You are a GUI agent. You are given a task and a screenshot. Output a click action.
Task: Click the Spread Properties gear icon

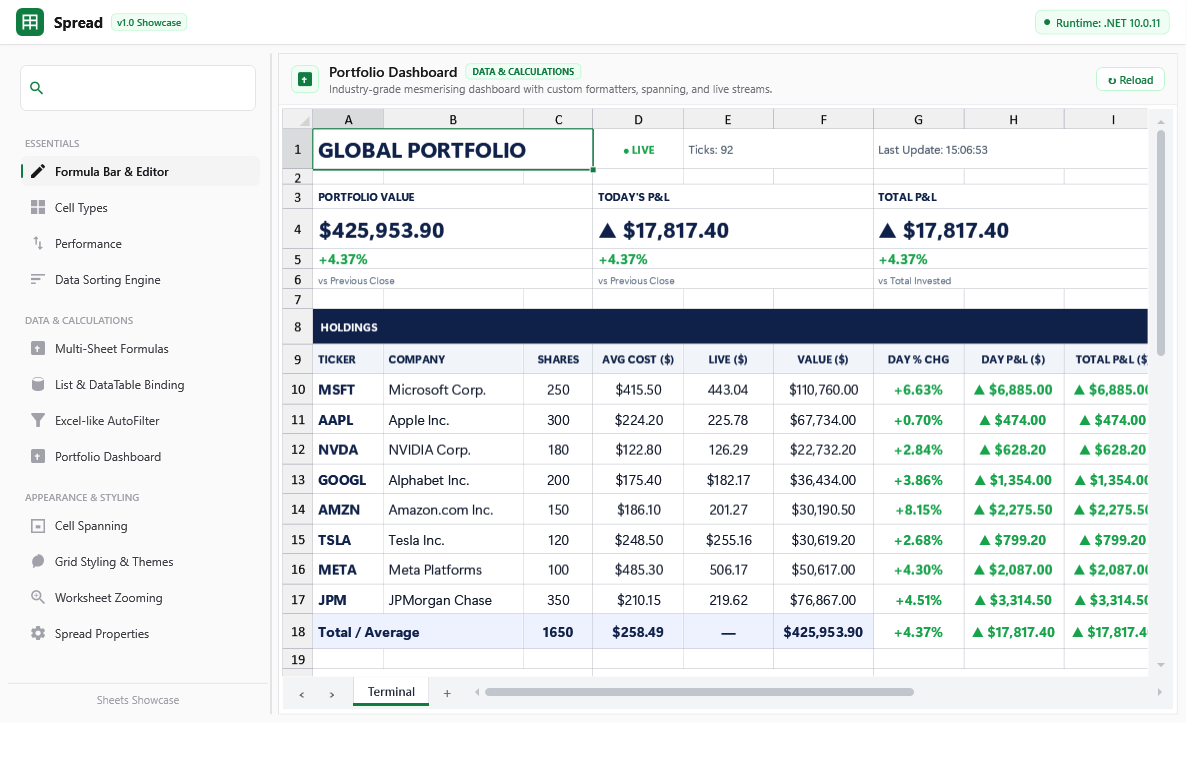coord(38,634)
